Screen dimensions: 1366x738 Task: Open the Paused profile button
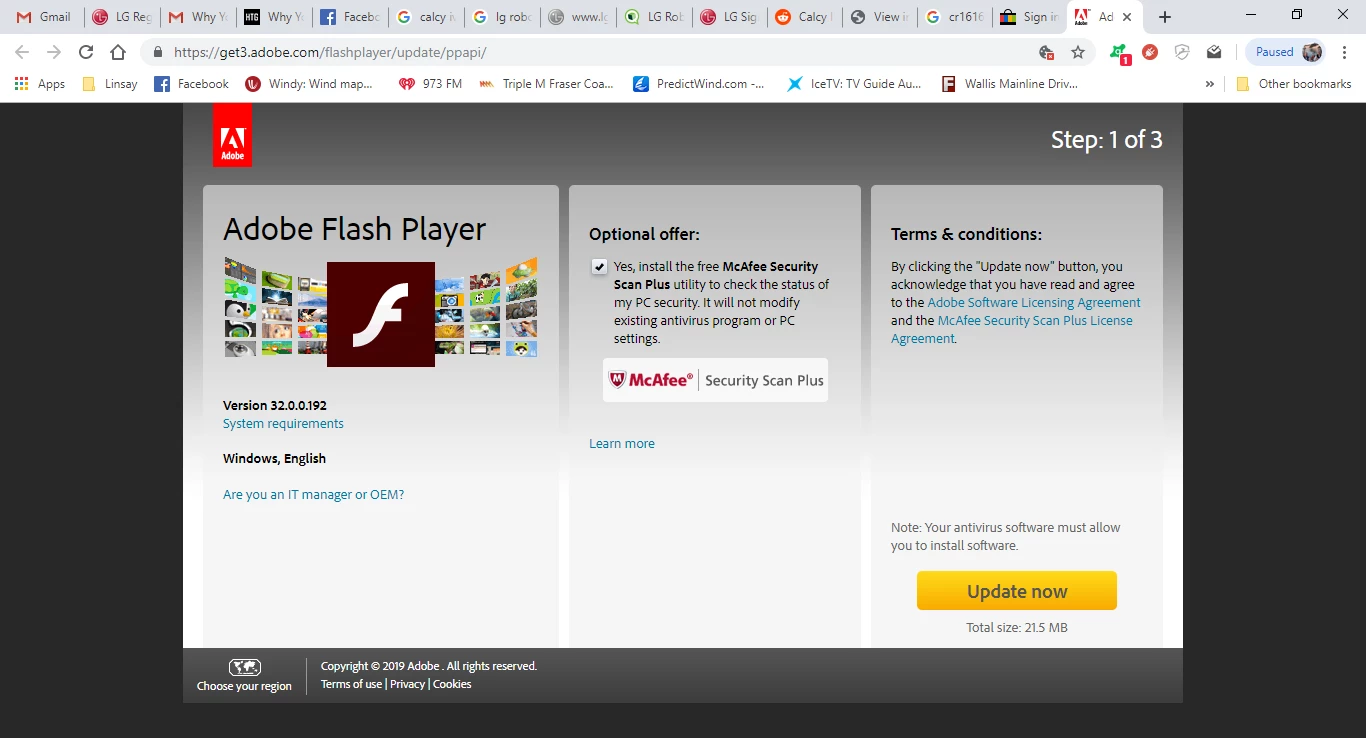[x=1288, y=52]
